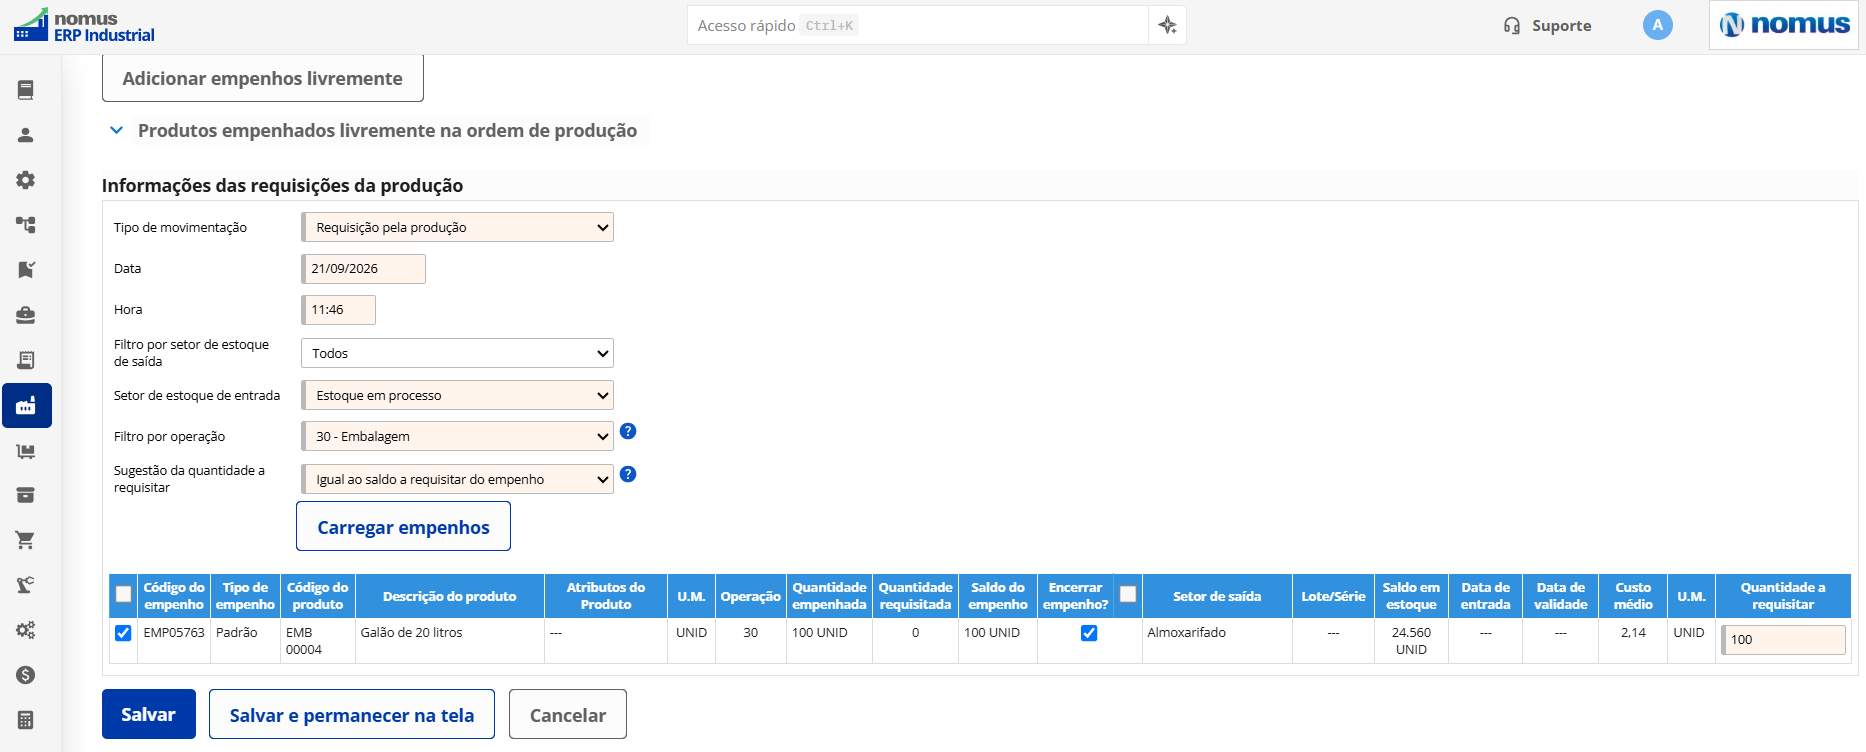The width and height of the screenshot is (1866, 752).
Task: Check the select-all checkbox in table header
Action: click(123, 595)
